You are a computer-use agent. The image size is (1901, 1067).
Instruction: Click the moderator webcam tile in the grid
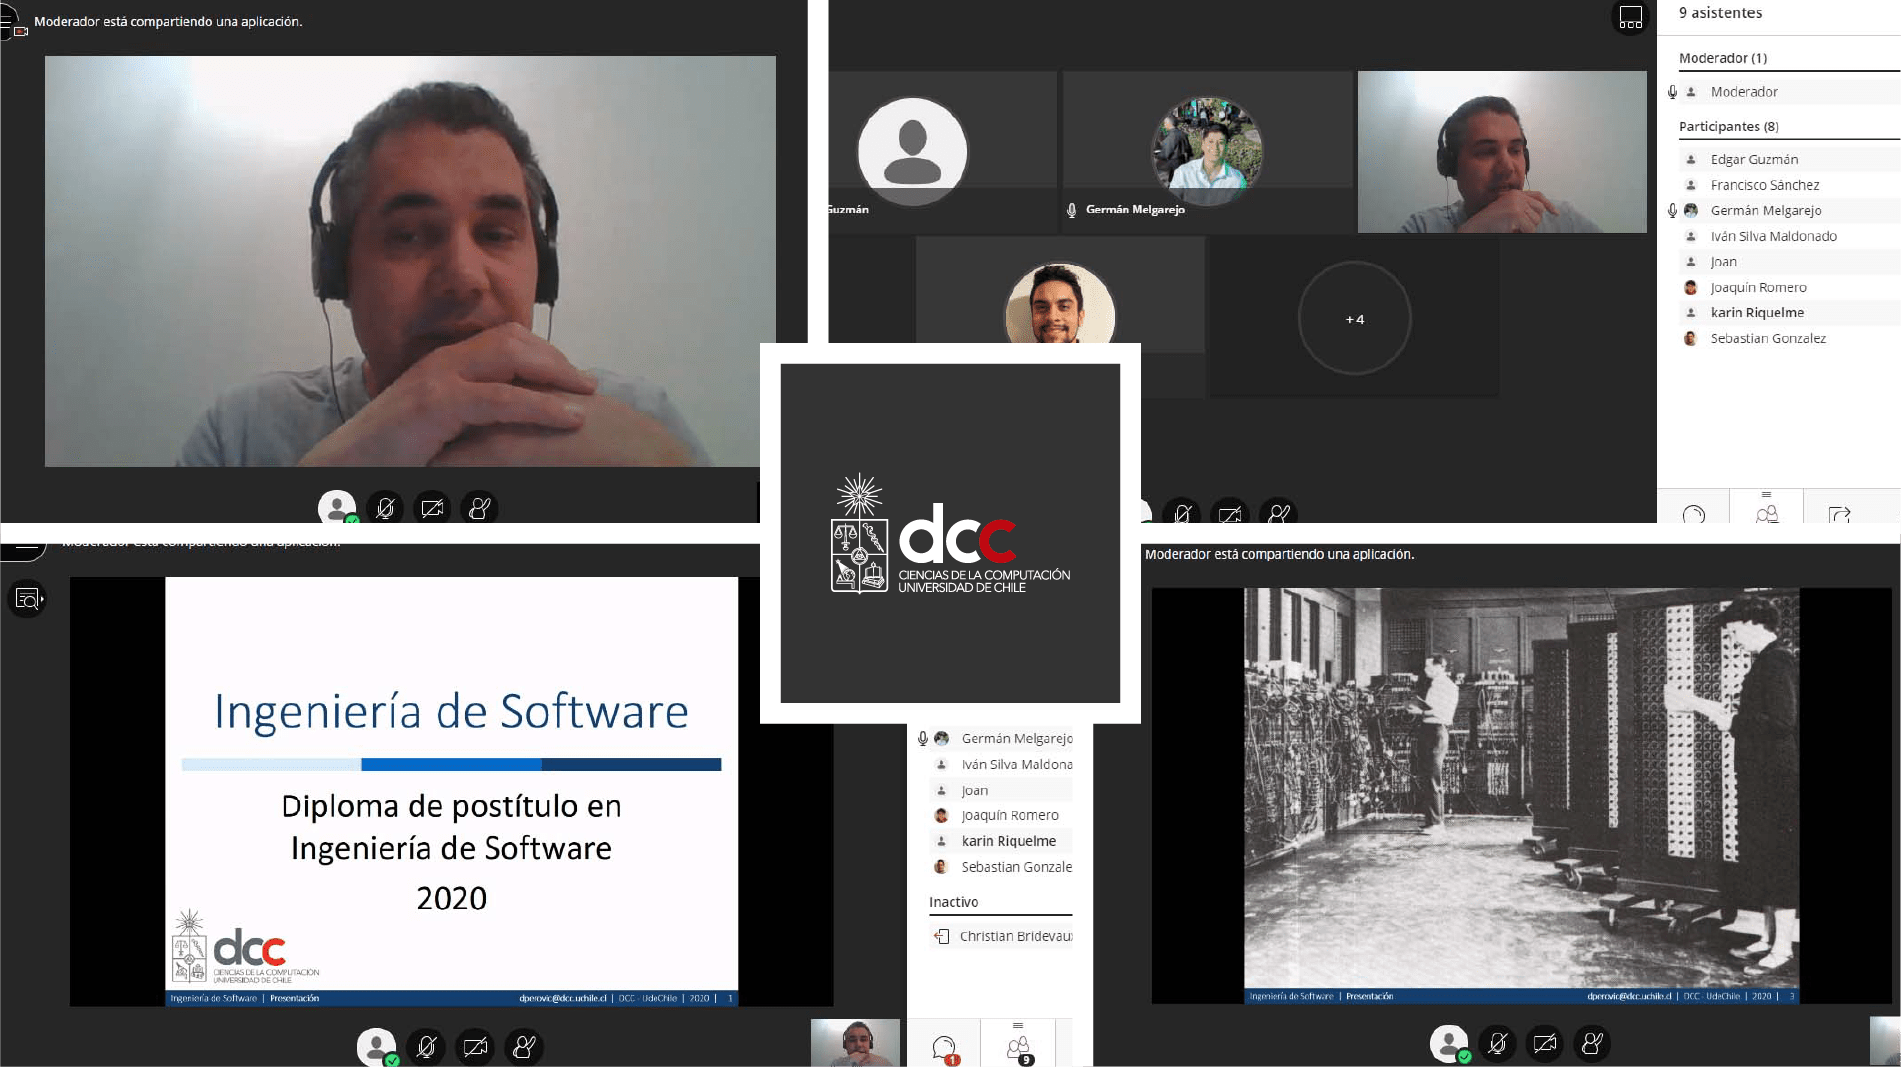(x=1502, y=152)
